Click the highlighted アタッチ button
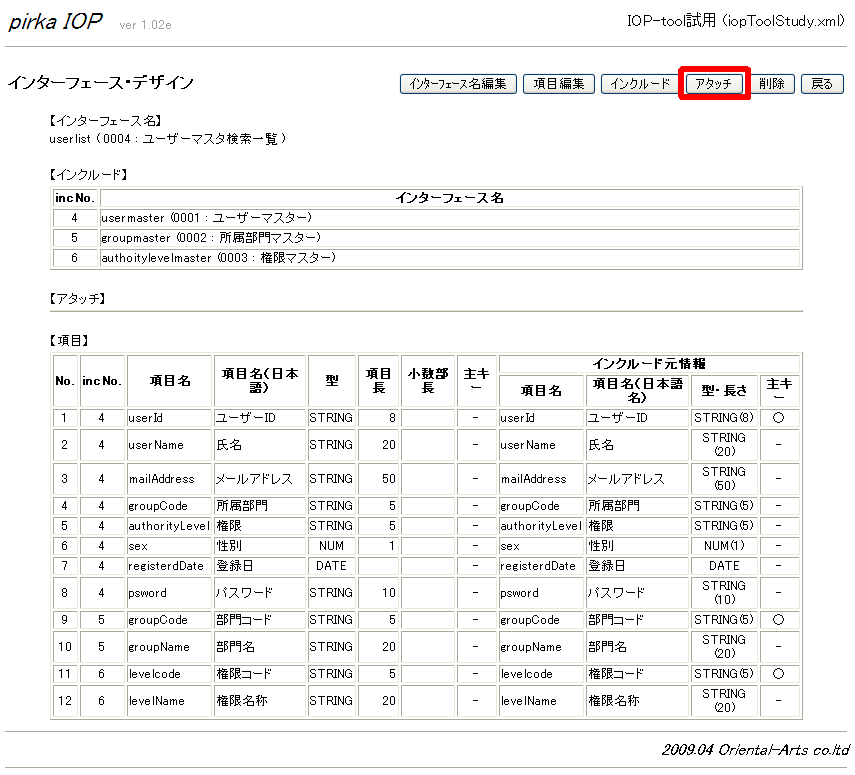 (x=714, y=84)
